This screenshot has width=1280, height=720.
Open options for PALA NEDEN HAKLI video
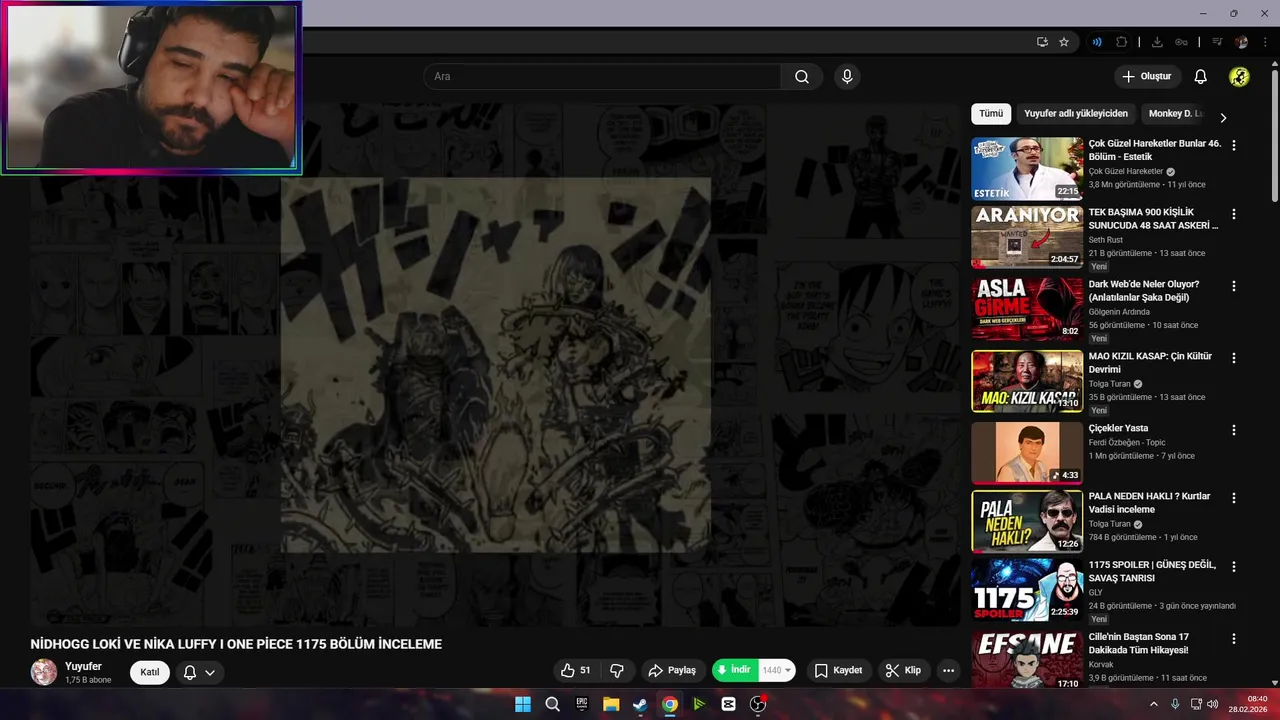pos(1233,498)
